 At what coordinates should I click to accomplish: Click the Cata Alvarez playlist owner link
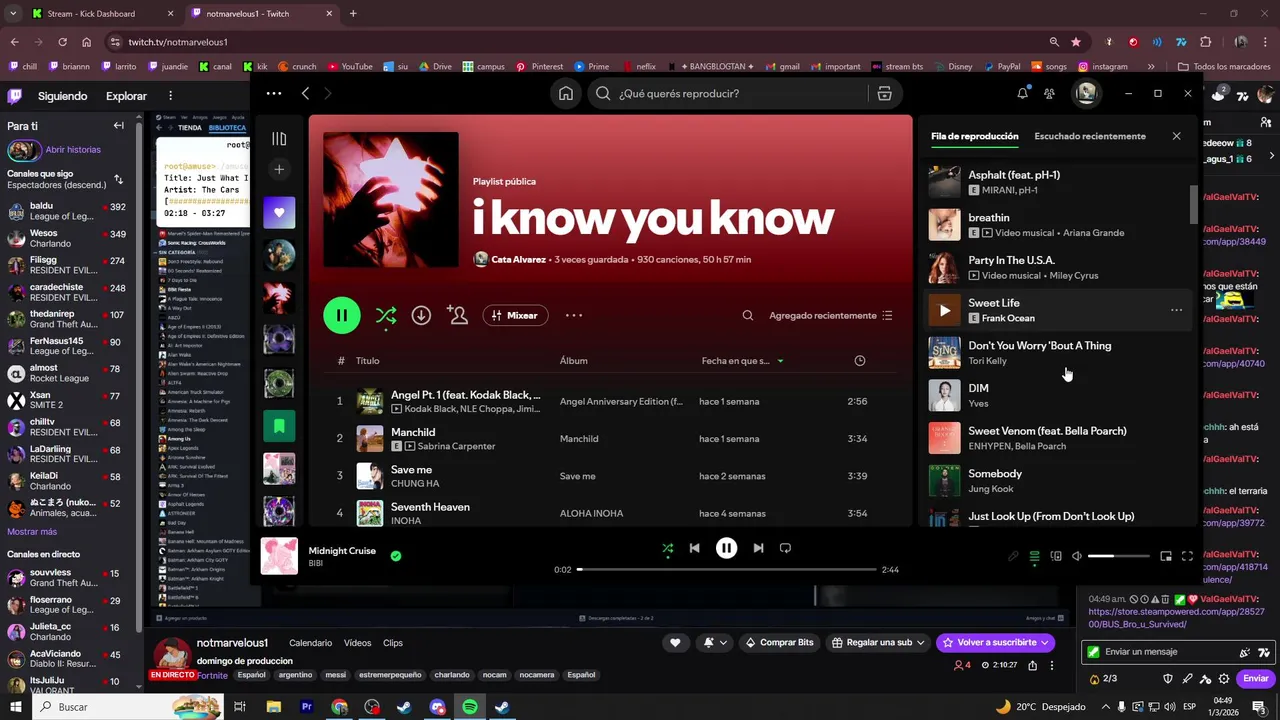(x=518, y=259)
